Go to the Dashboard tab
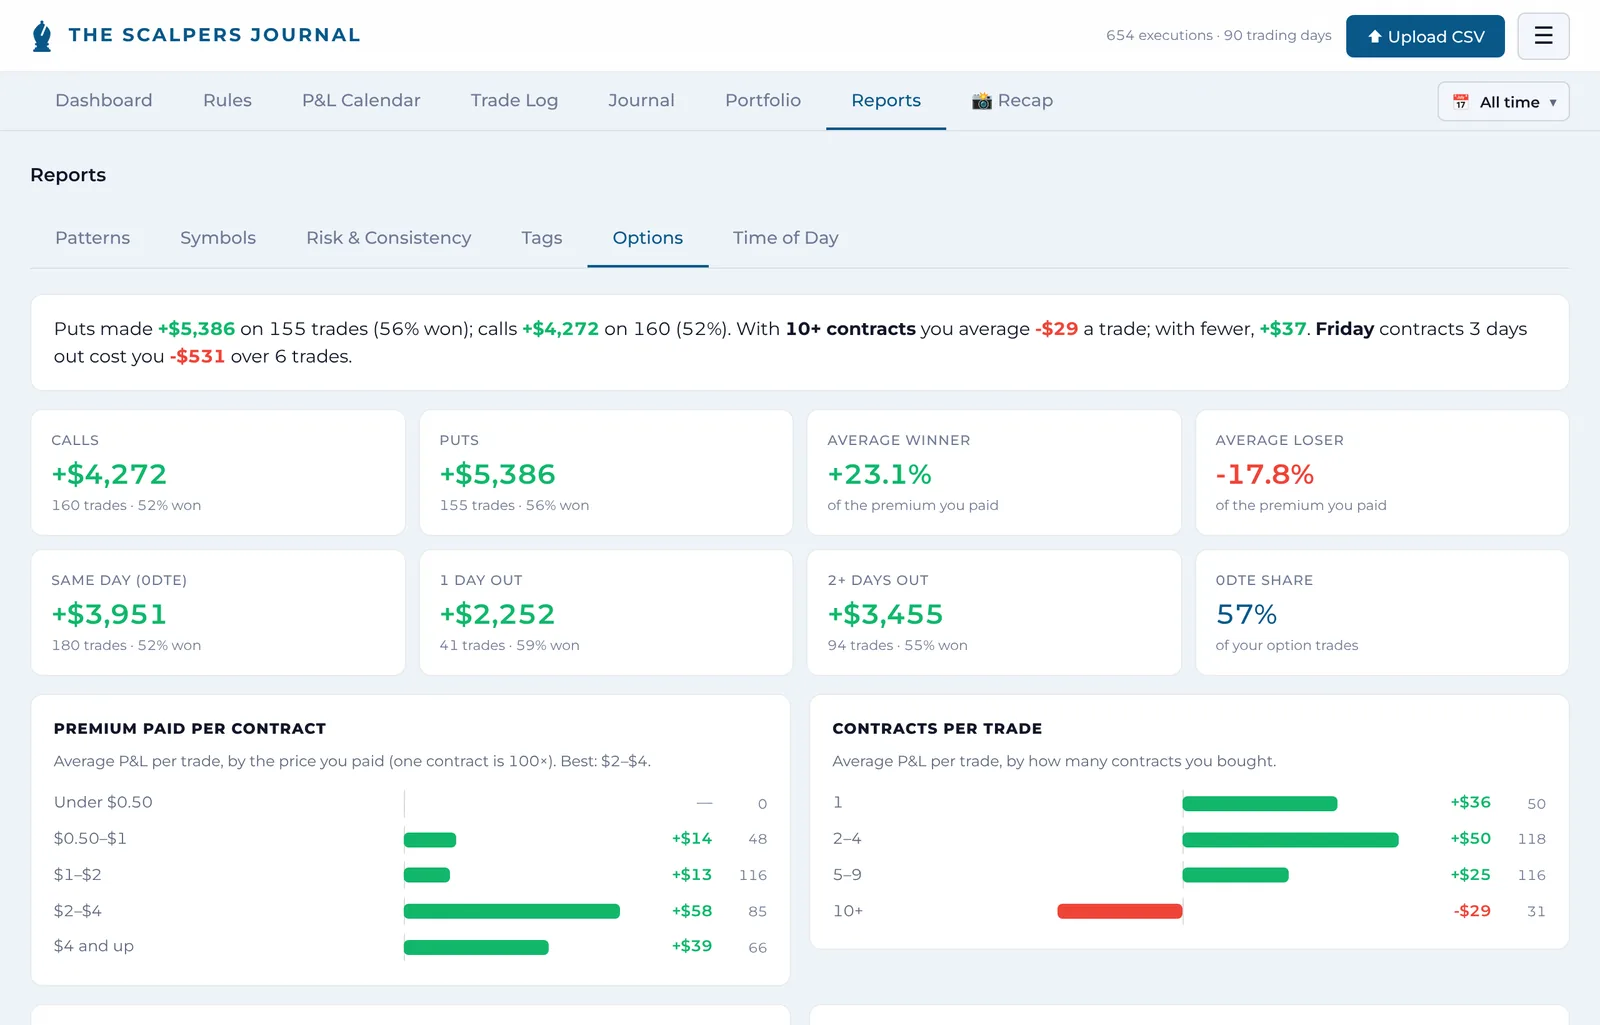This screenshot has width=1600, height=1025. pyautogui.click(x=104, y=101)
